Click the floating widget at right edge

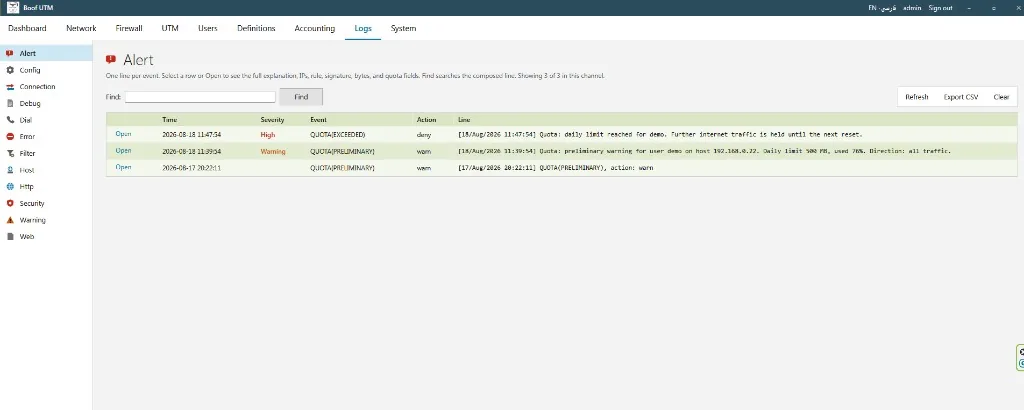tap(1021, 358)
